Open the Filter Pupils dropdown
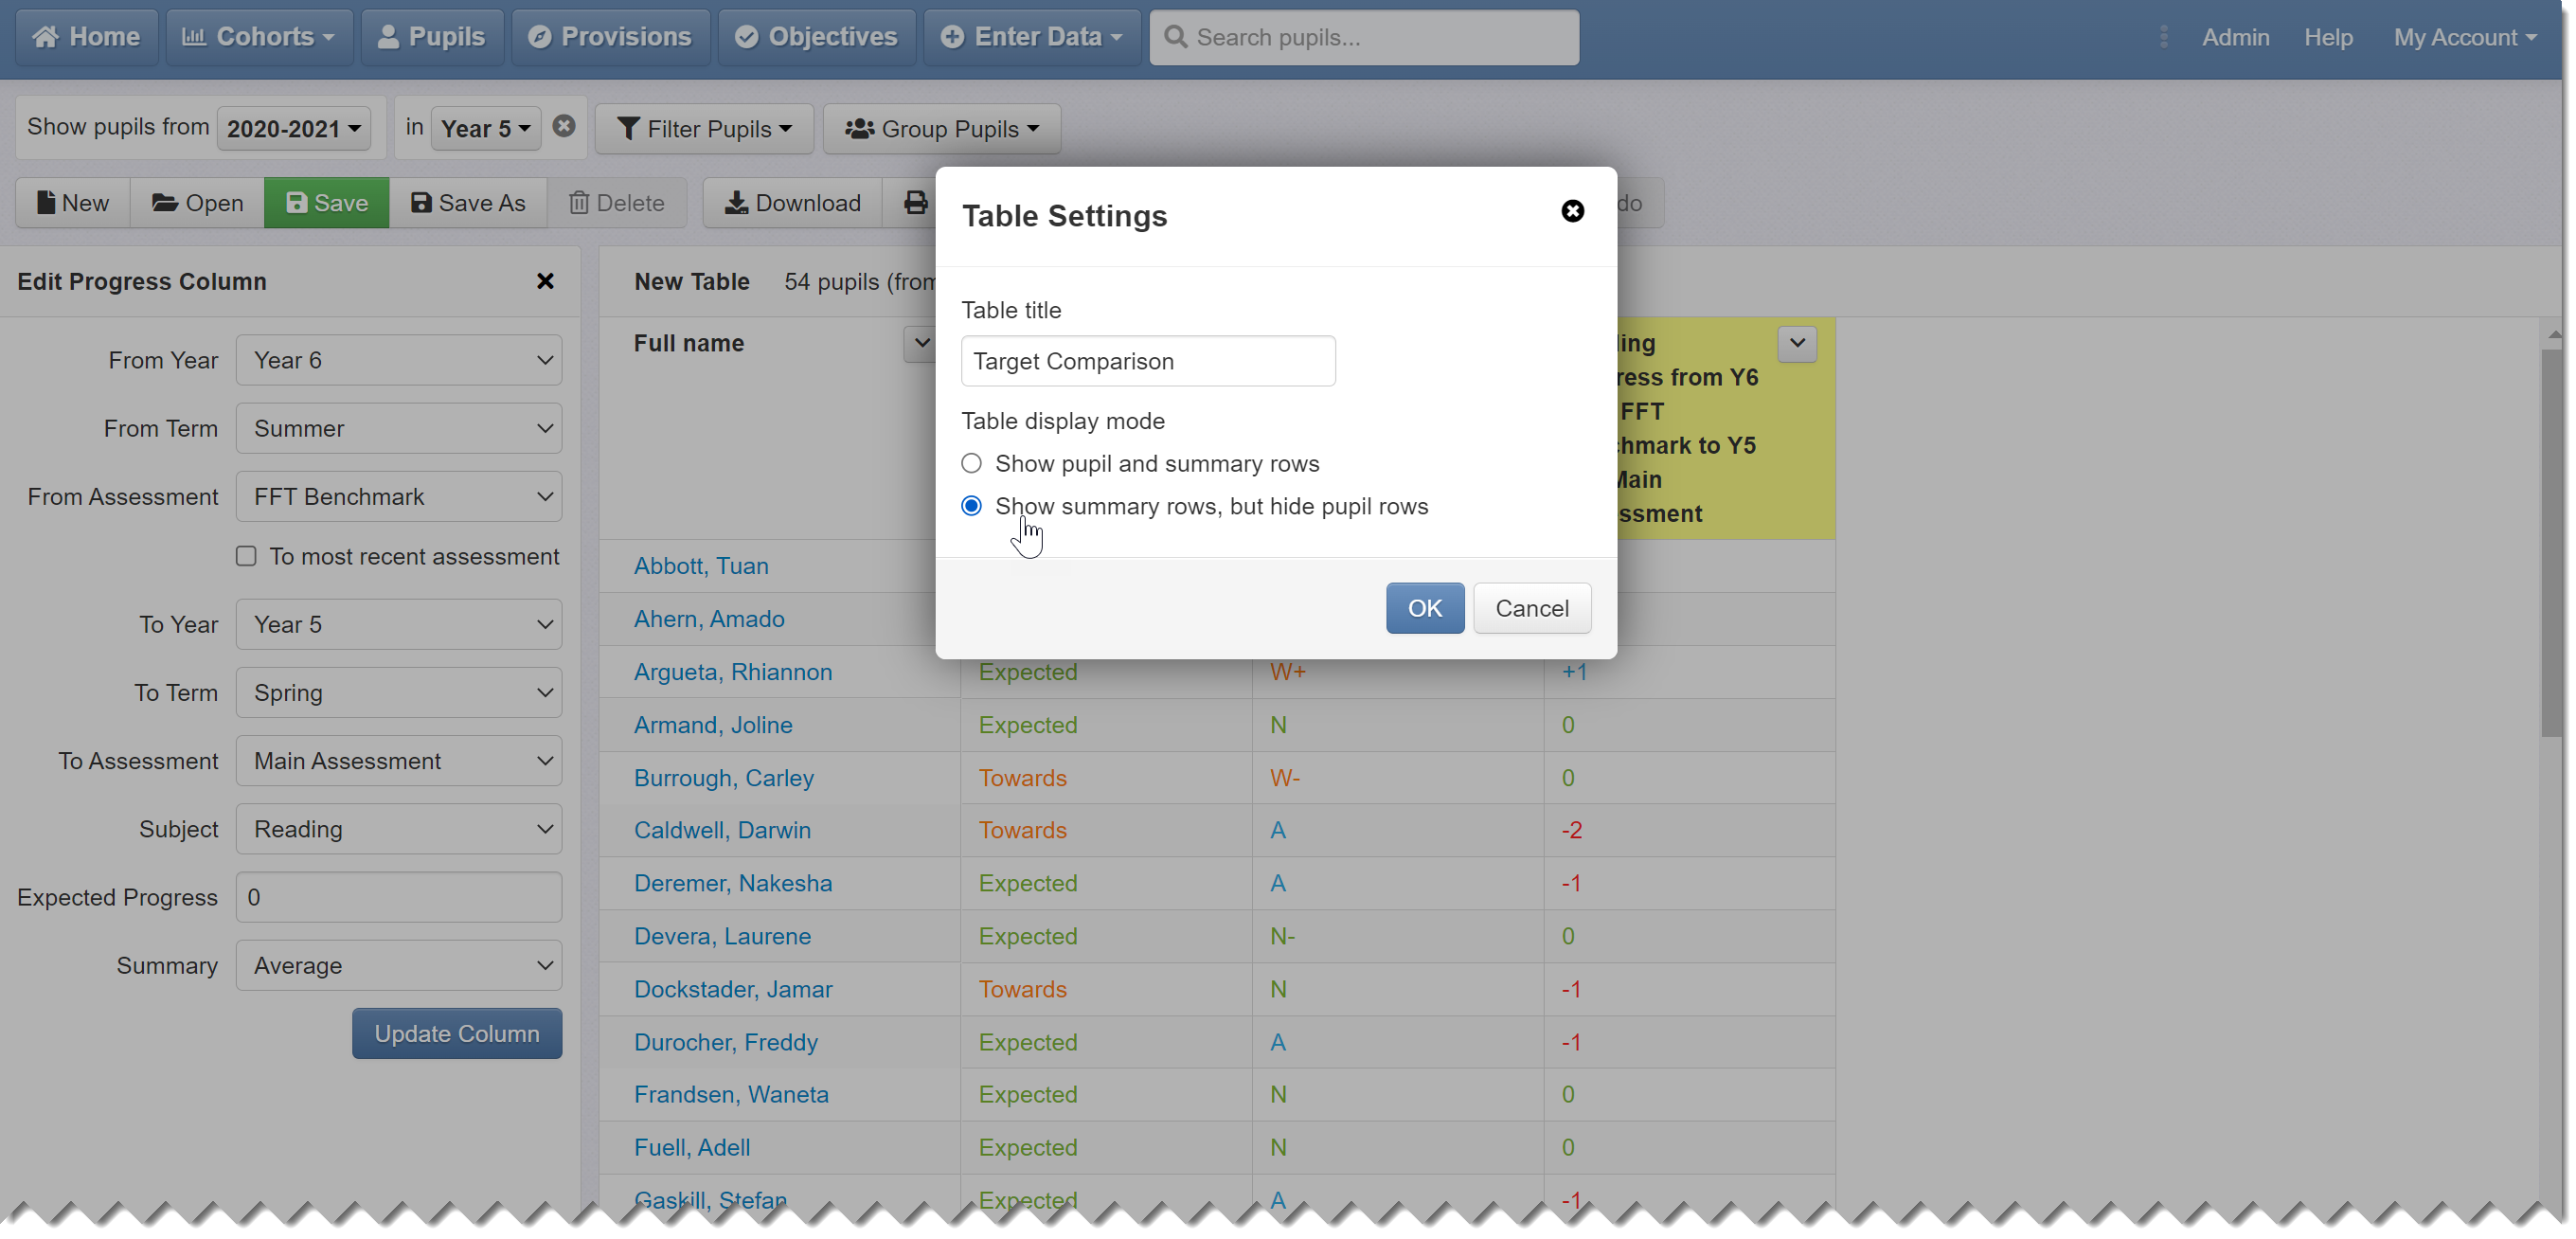 705,129
